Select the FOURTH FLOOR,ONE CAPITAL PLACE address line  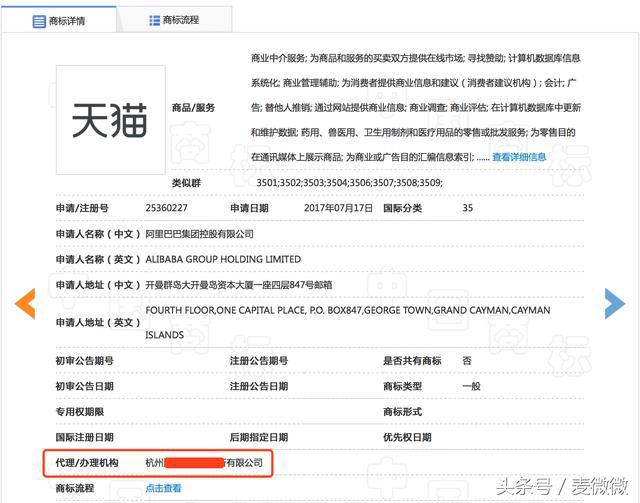coord(348,310)
